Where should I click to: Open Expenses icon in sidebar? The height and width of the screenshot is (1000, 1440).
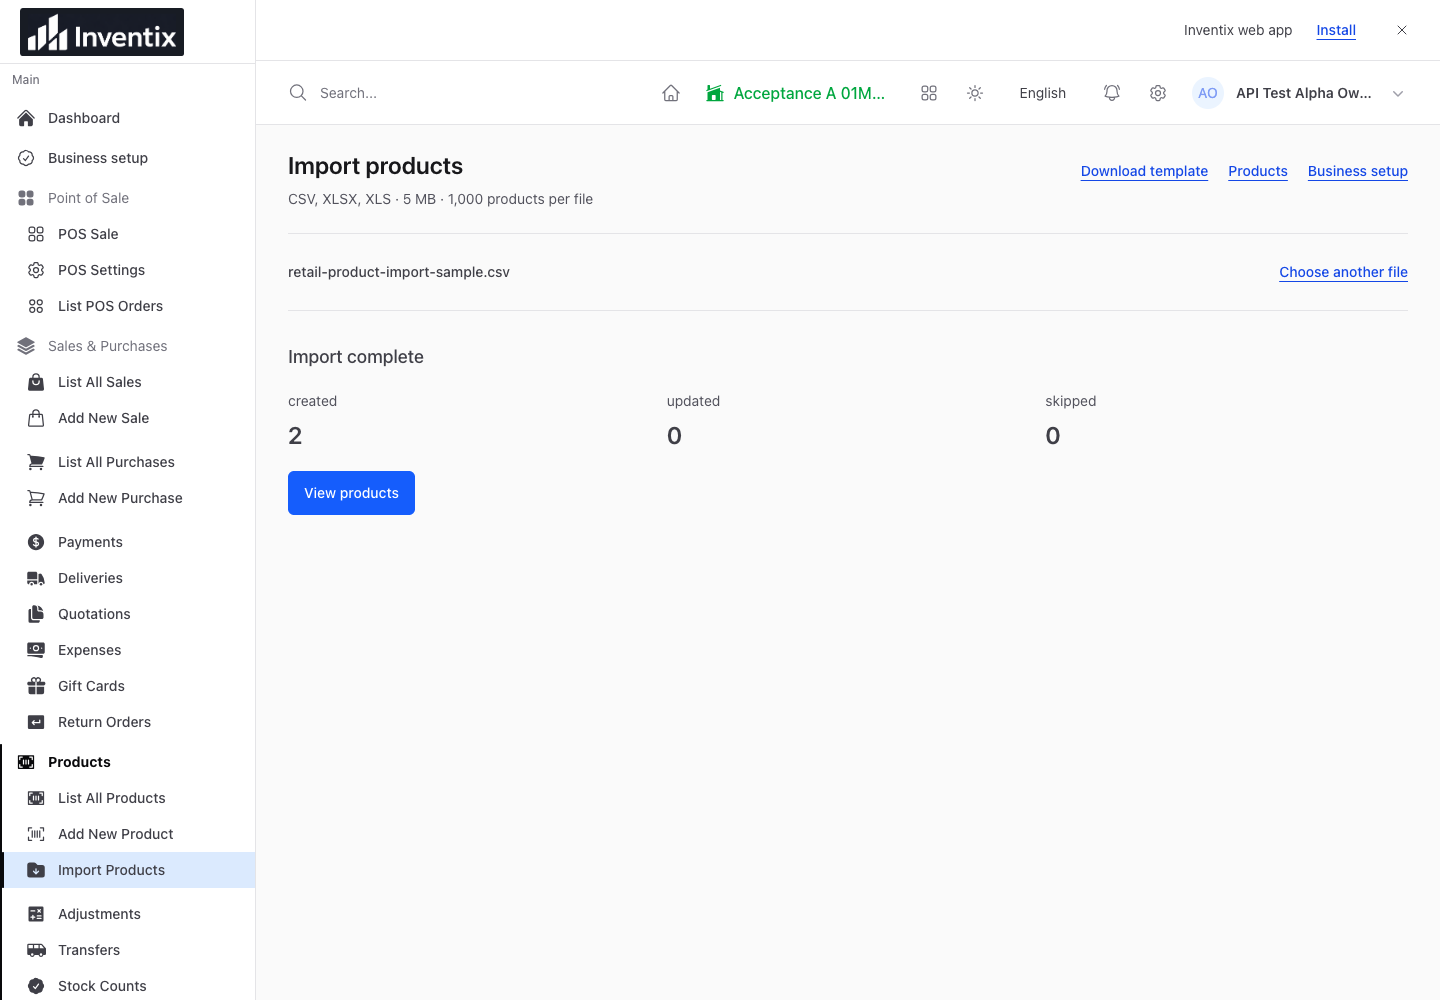(36, 650)
